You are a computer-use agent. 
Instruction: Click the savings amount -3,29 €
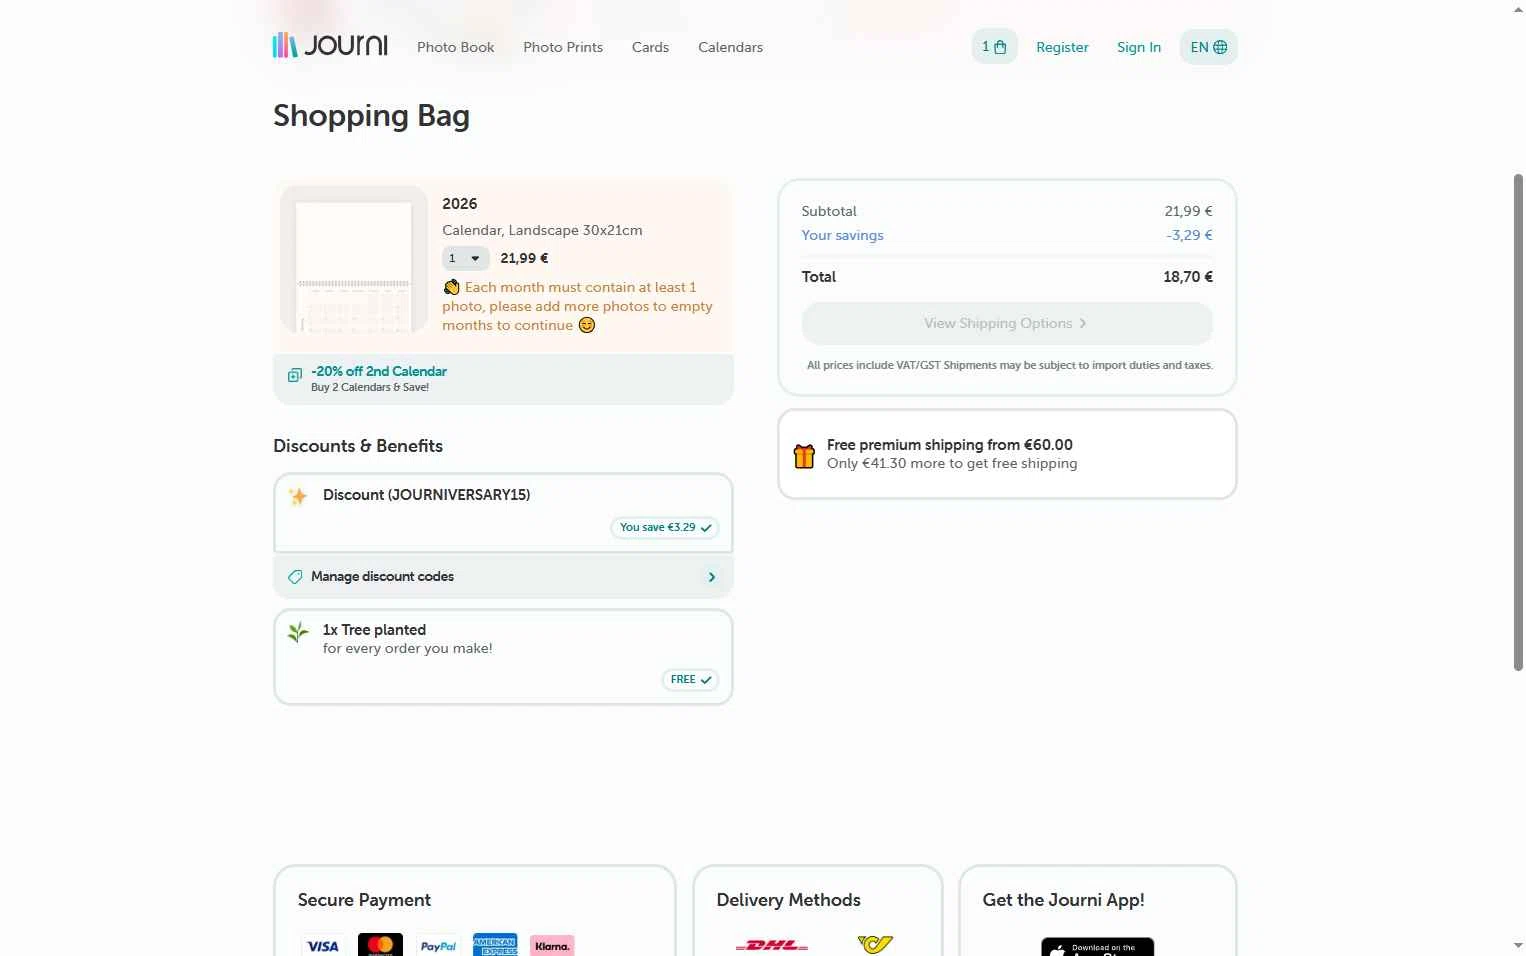click(x=1189, y=235)
